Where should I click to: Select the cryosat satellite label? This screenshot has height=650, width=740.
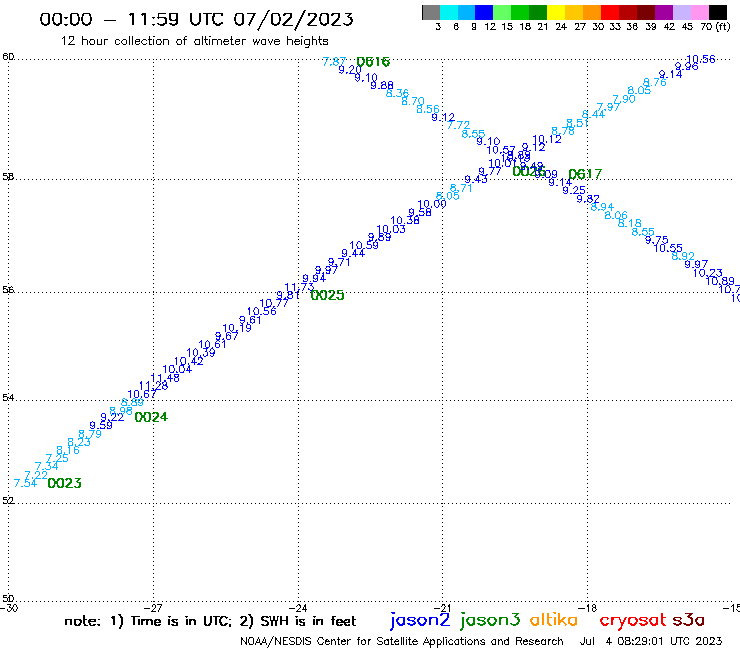(x=633, y=621)
